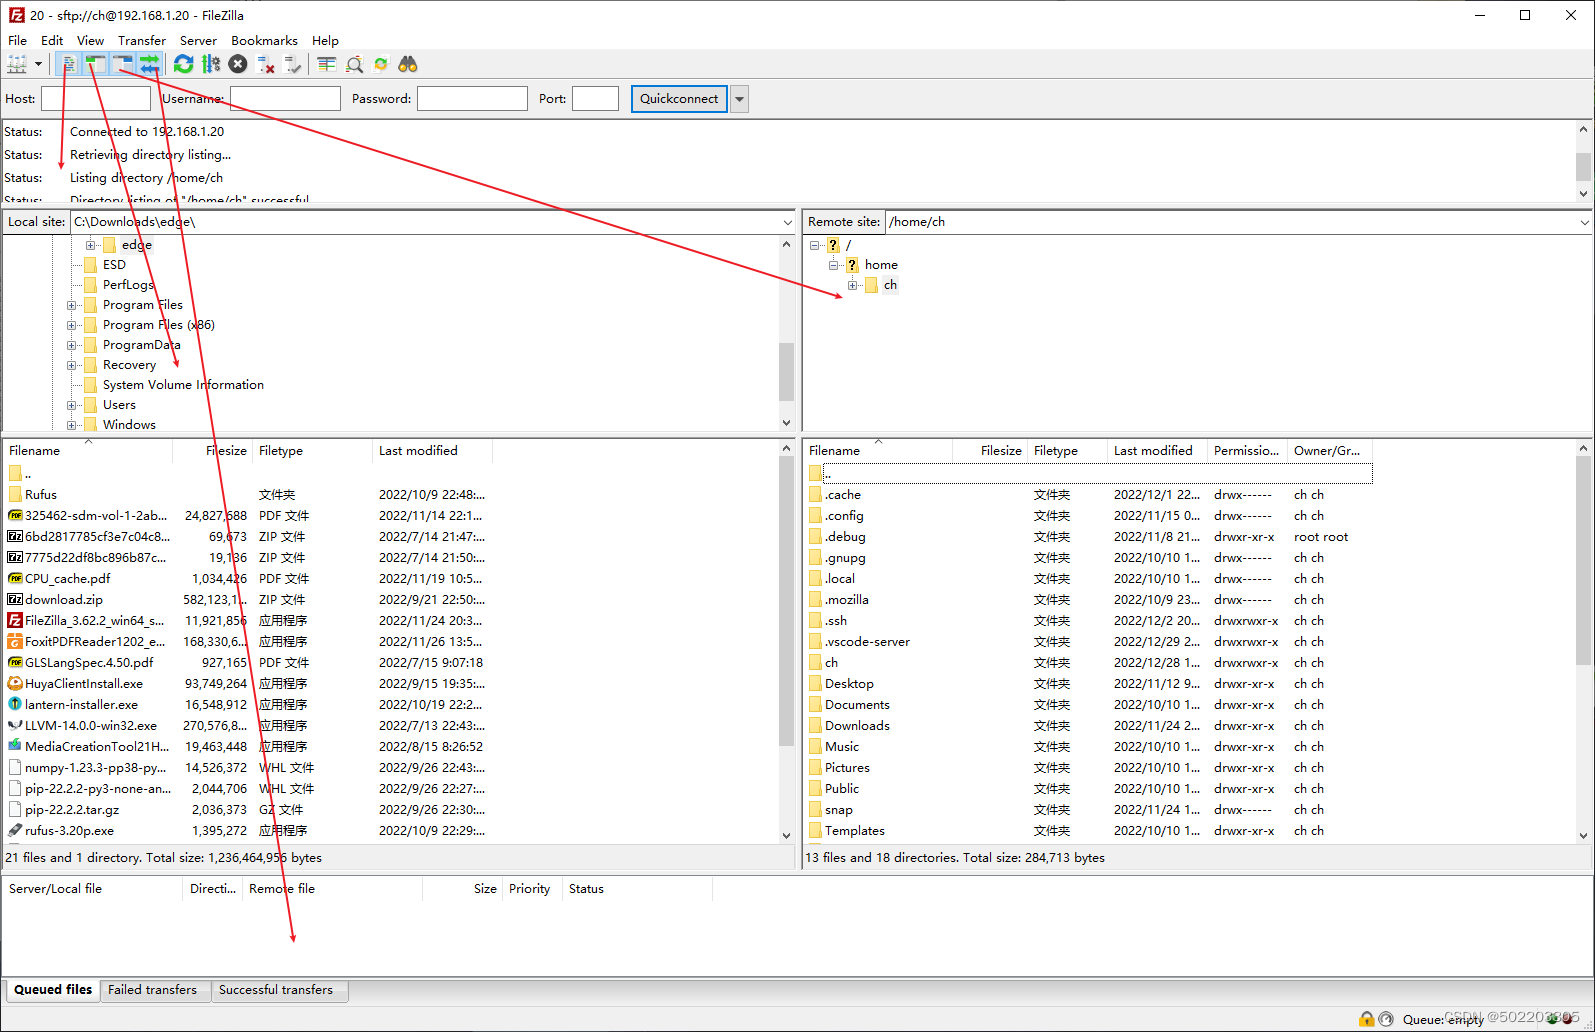Search for files recursively with binoculars
This screenshot has width=1595, height=1032.
(x=408, y=64)
